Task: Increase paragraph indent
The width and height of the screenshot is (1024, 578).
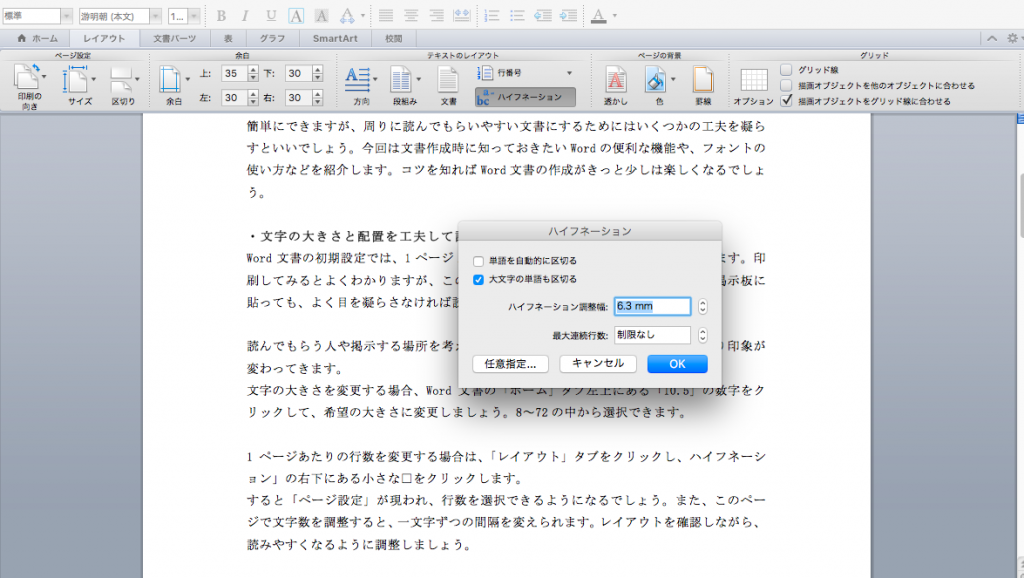Action: [x=568, y=16]
